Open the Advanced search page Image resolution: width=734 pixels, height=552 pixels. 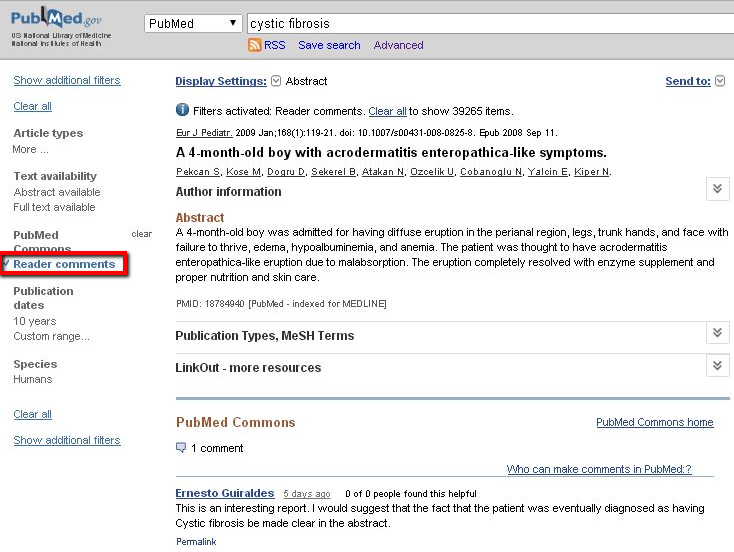[398, 45]
